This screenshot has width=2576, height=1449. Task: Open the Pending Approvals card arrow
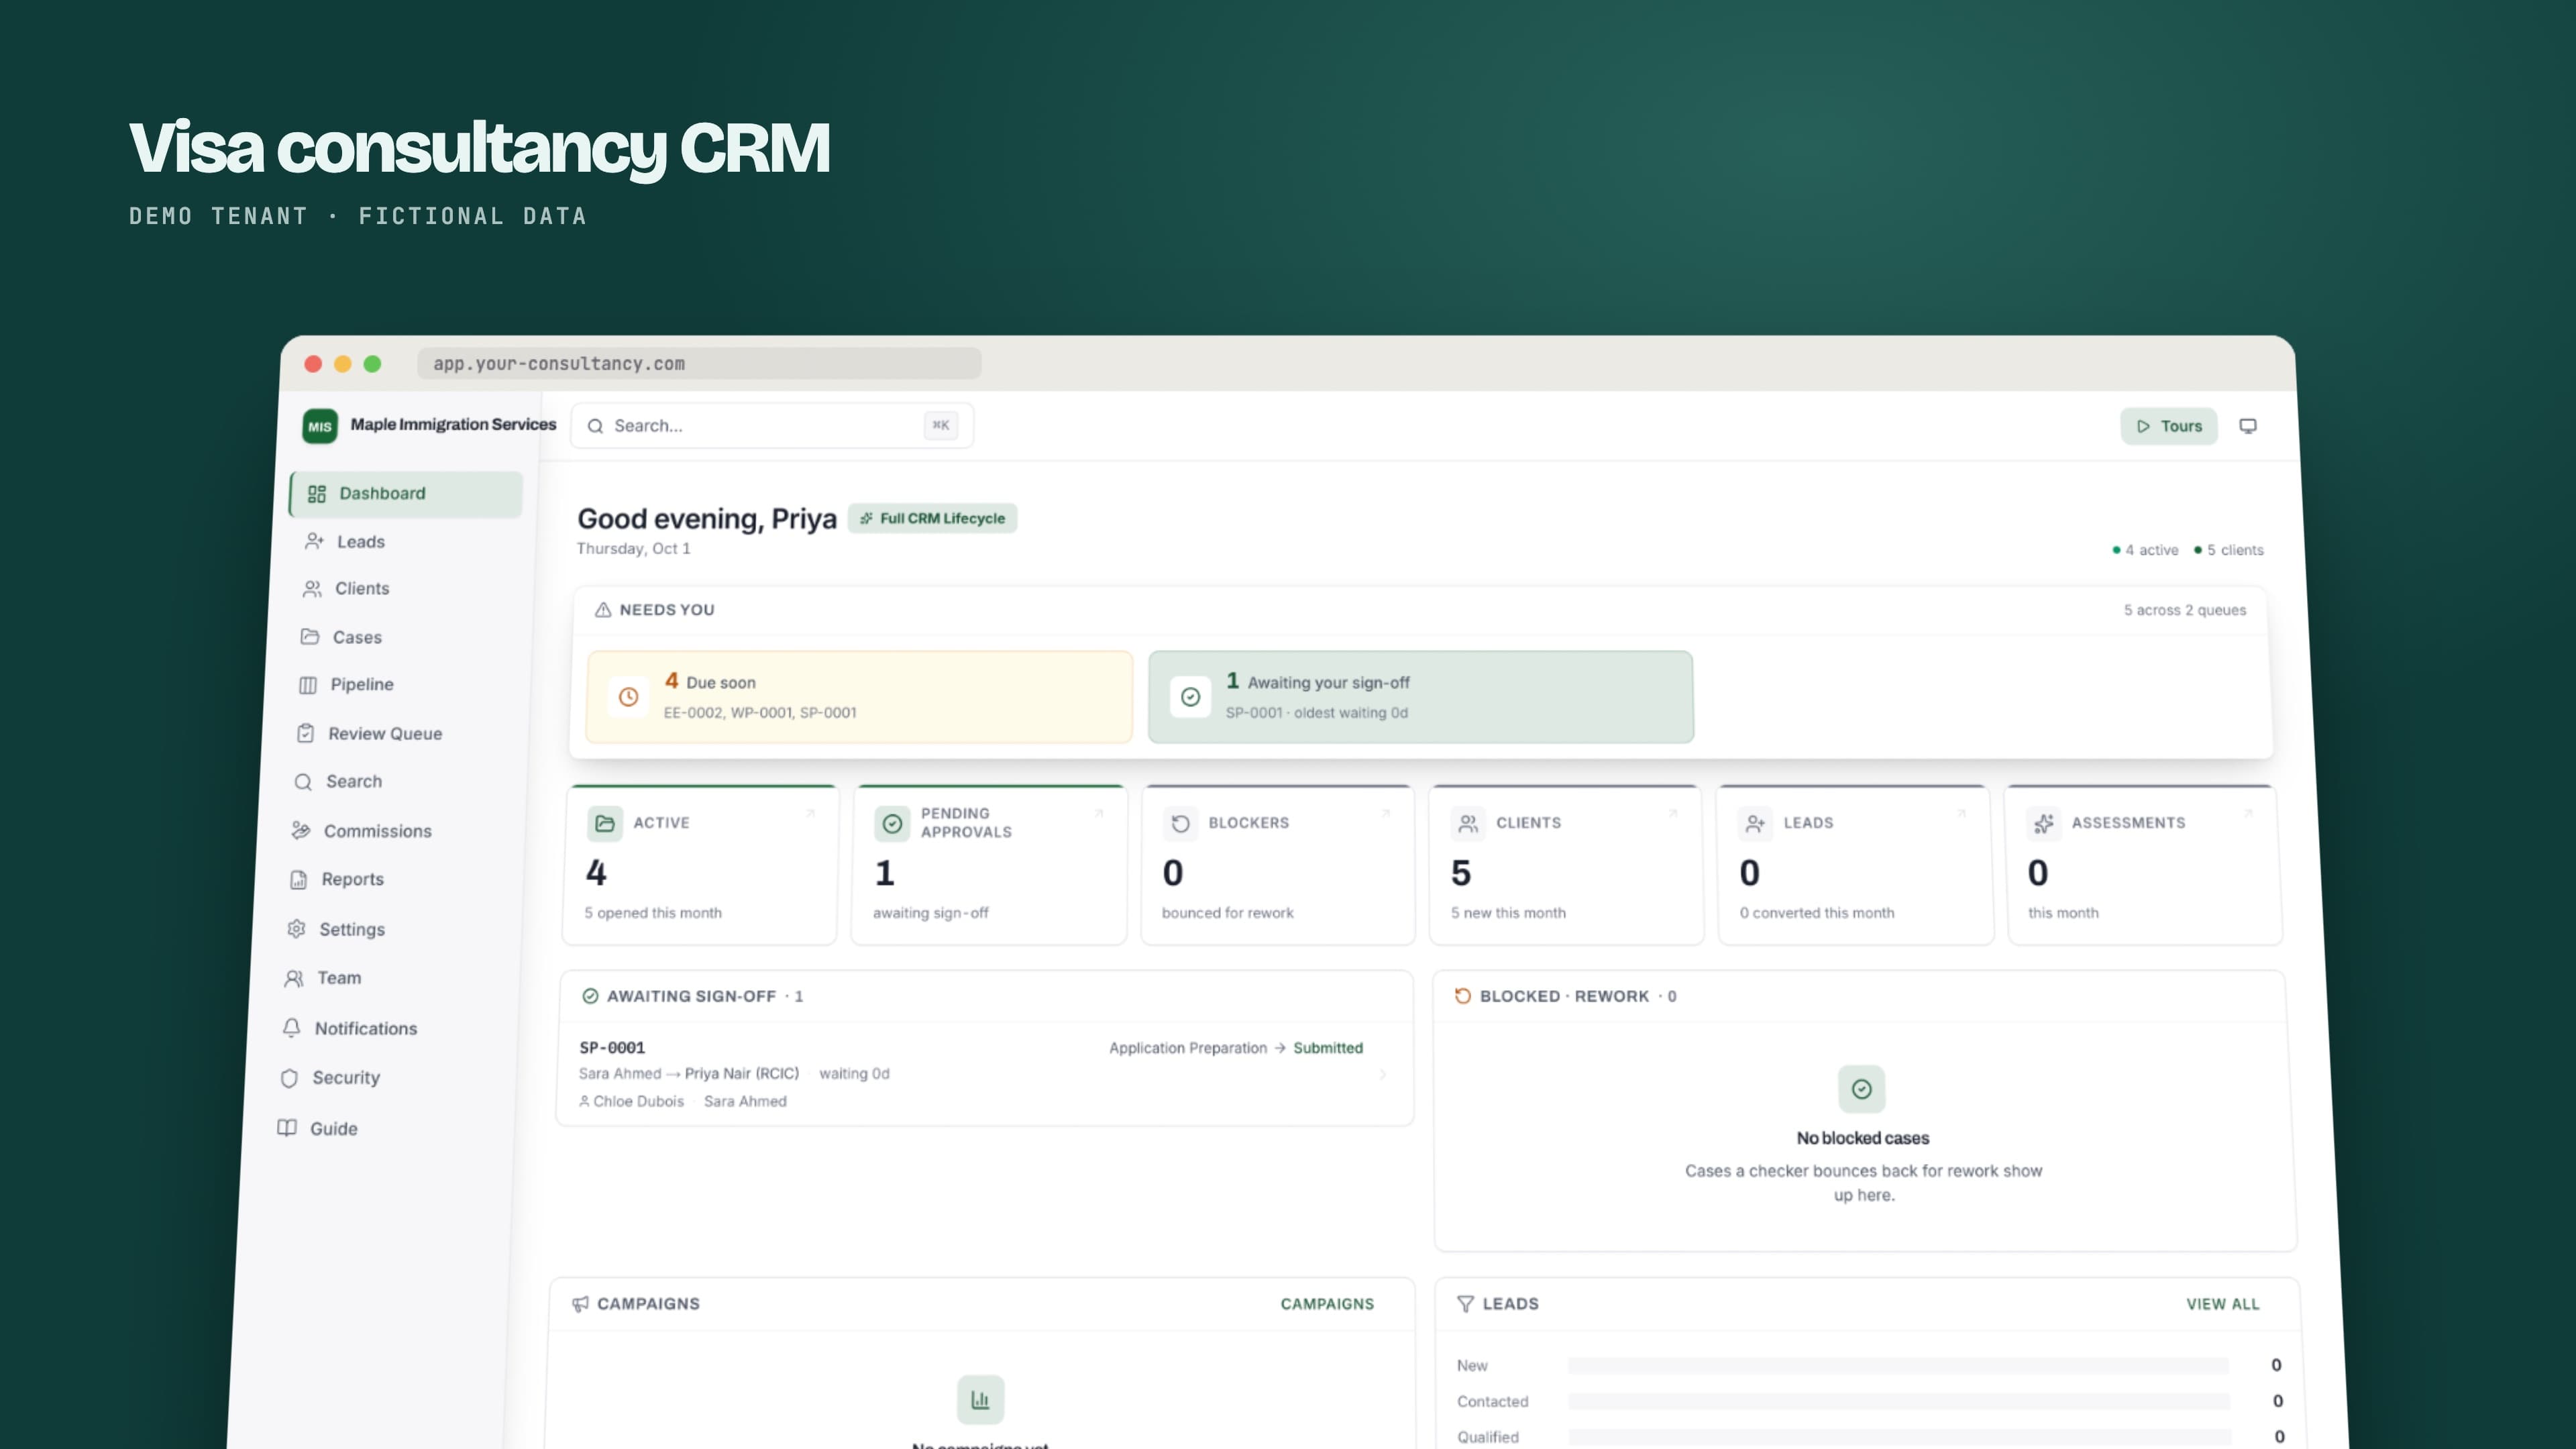pos(1098,814)
